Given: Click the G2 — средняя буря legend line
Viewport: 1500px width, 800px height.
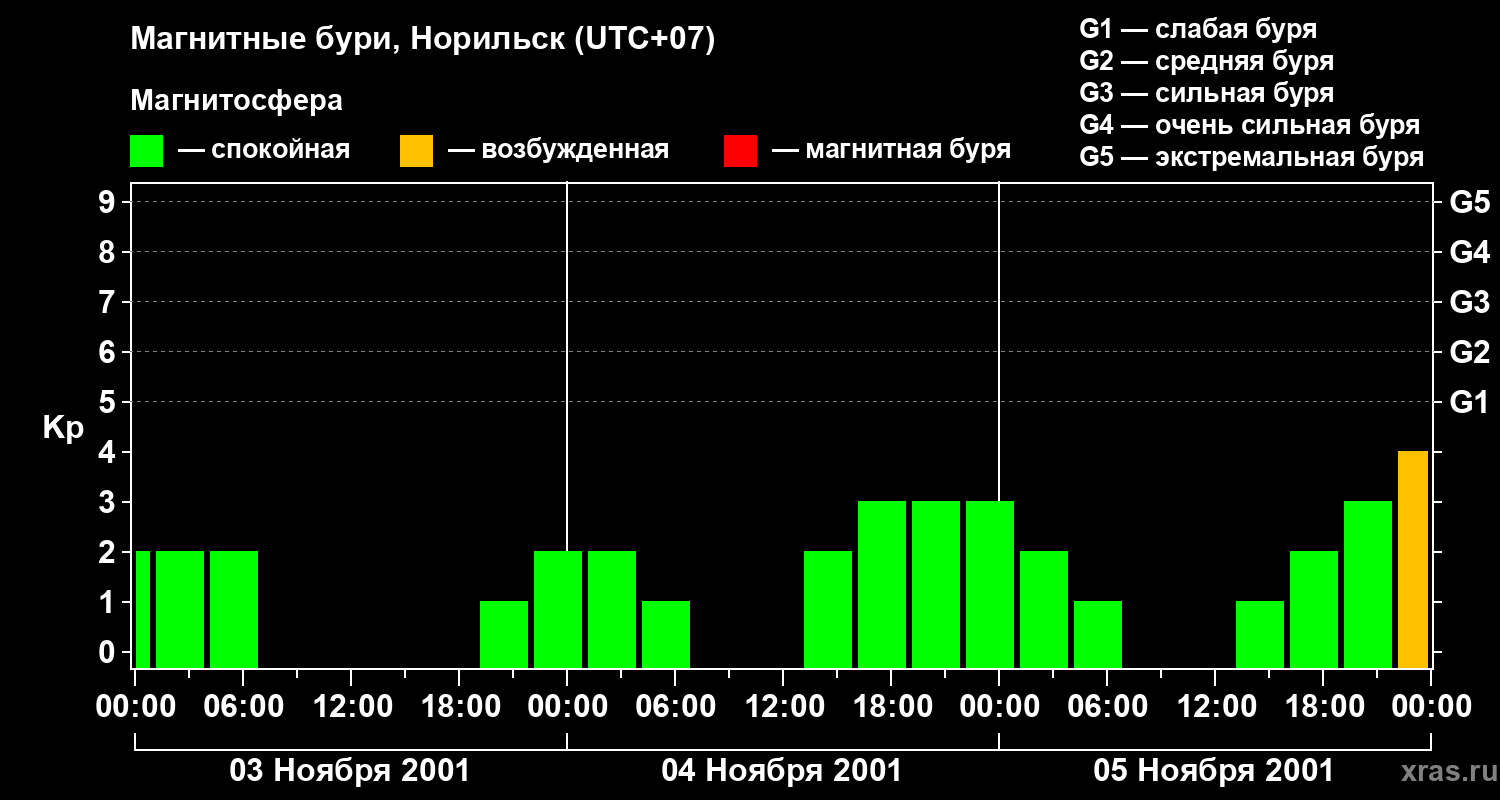Looking at the screenshot, I should click(x=1206, y=61).
